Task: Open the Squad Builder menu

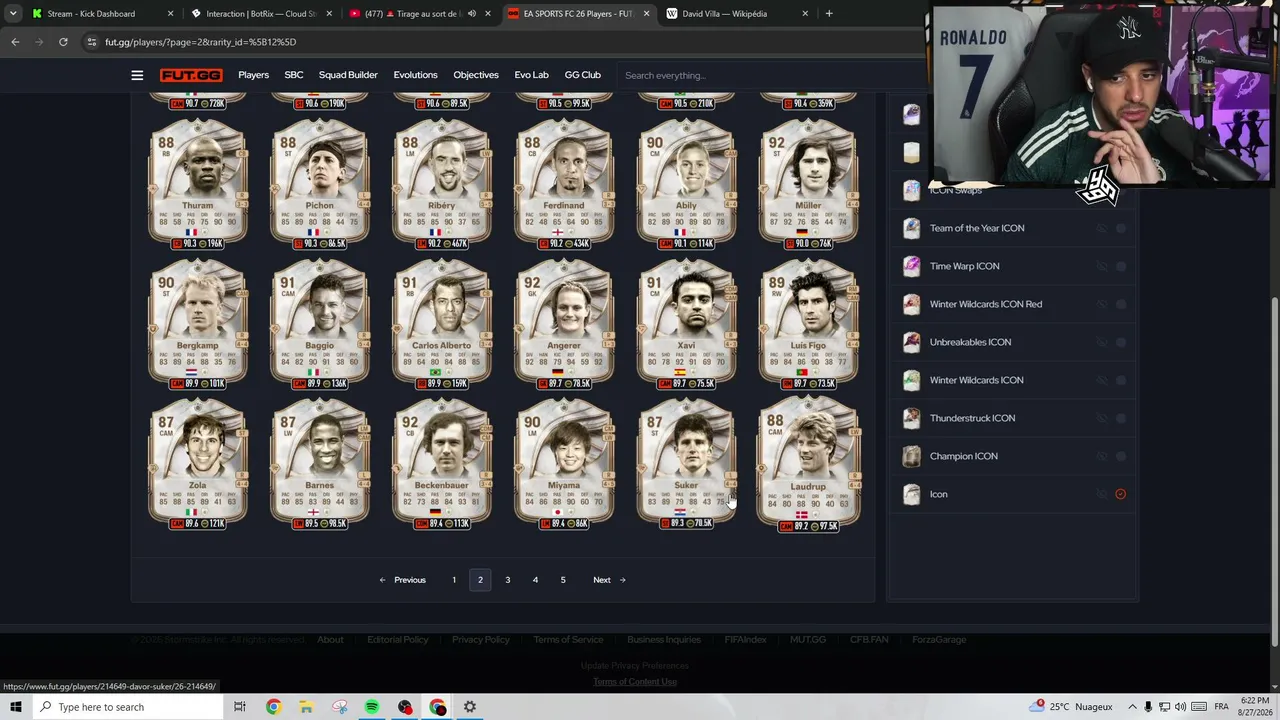Action: click(348, 75)
